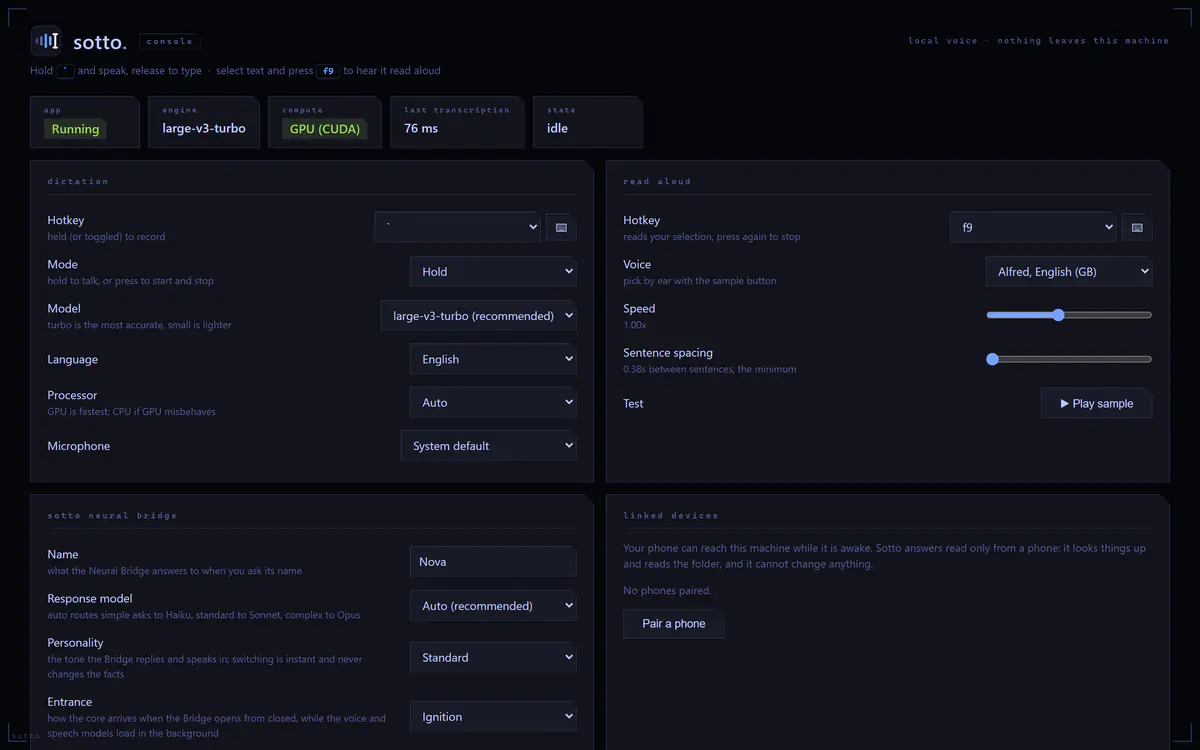
Task: Click the keyboard capture icon for Read aloud hotkey
Action: coord(1137,228)
